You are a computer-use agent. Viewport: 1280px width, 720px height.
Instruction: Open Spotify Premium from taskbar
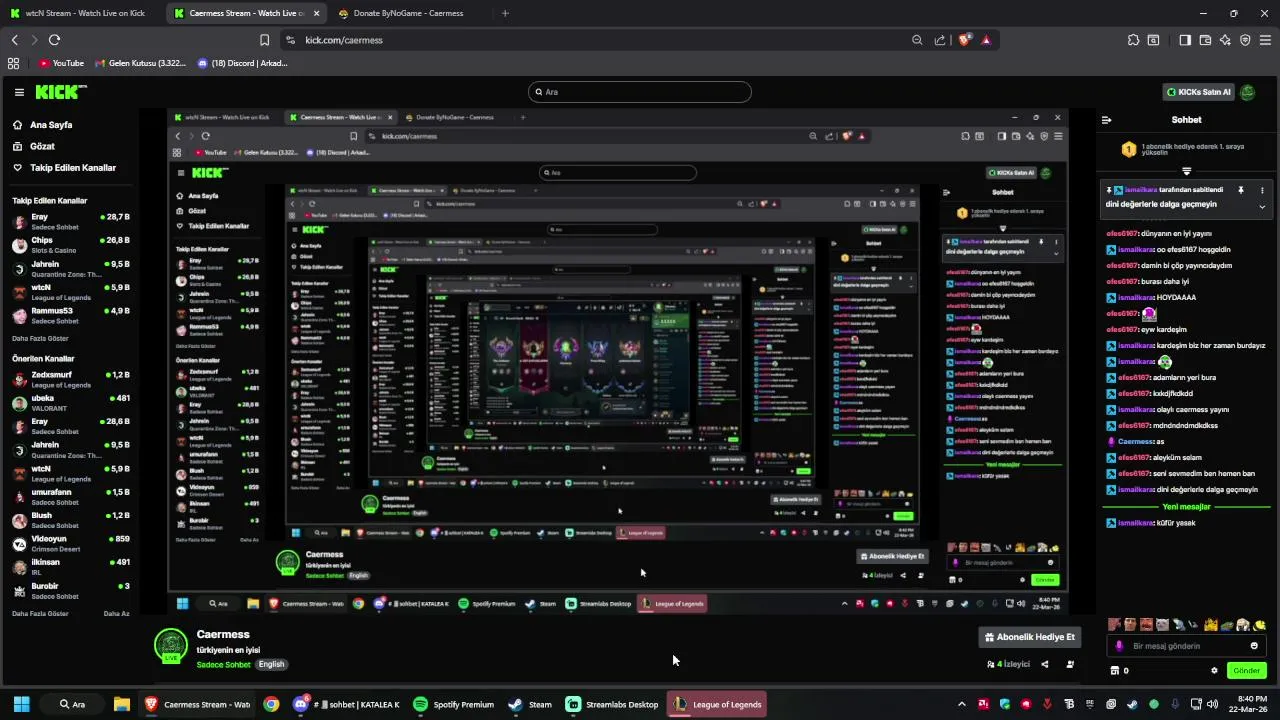click(x=454, y=704)
